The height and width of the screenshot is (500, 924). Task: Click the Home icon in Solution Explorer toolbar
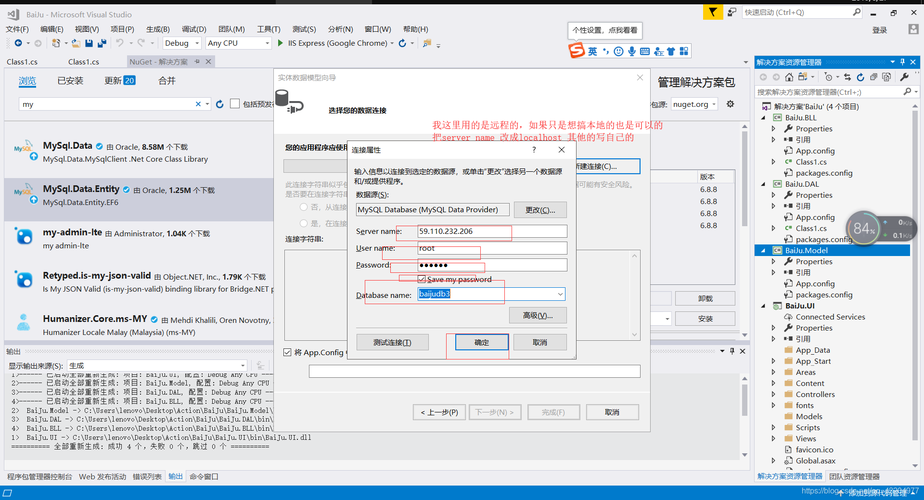click(789, 77)
